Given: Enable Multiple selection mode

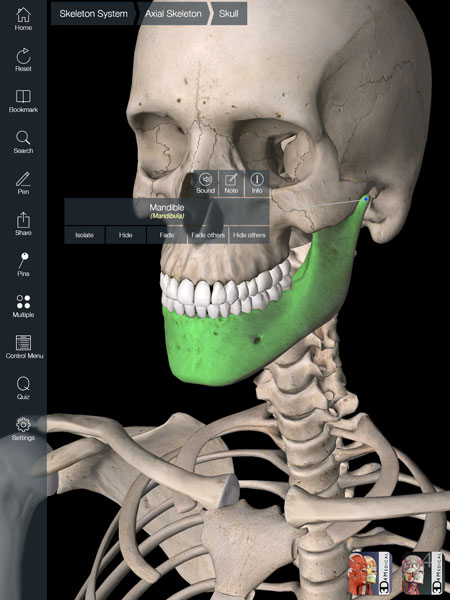Looking at the screenshot, I should click(x=23, y=306).
